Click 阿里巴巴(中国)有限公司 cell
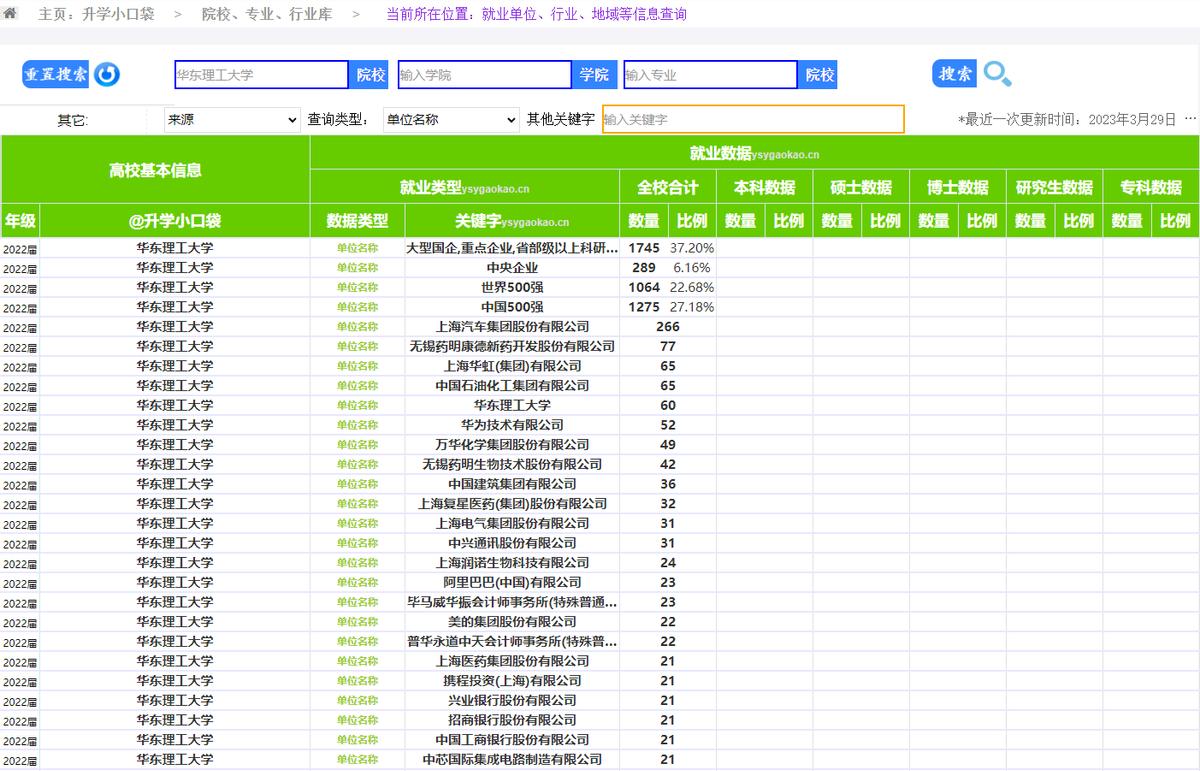 click(x=512, y=582)
